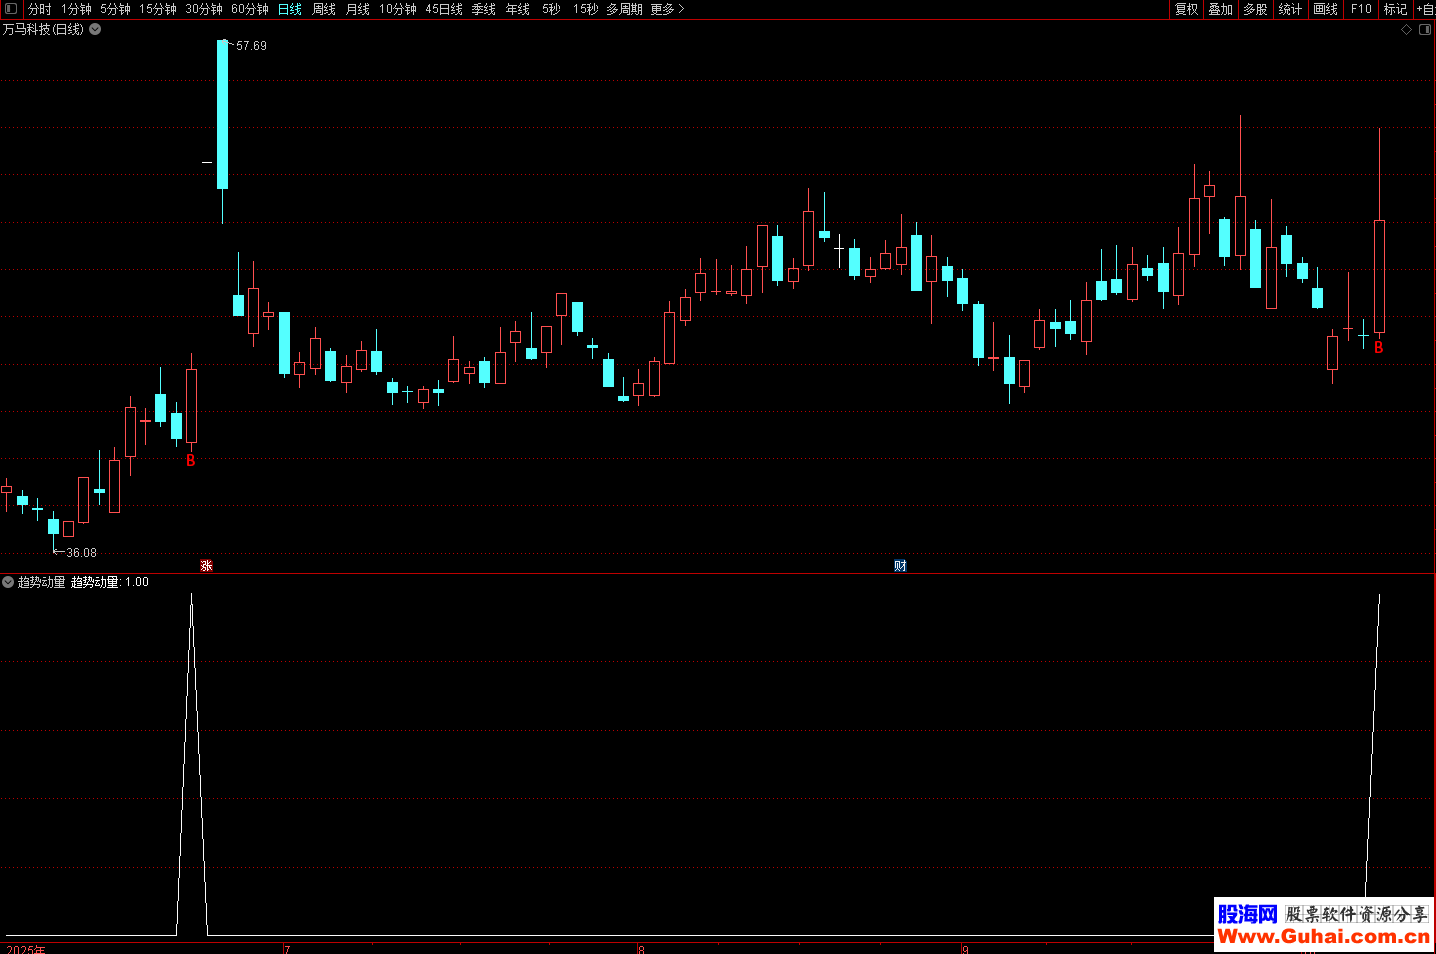Switch to 分时 intraday view
Screen dimensions: 1436x954
(39, 9)
